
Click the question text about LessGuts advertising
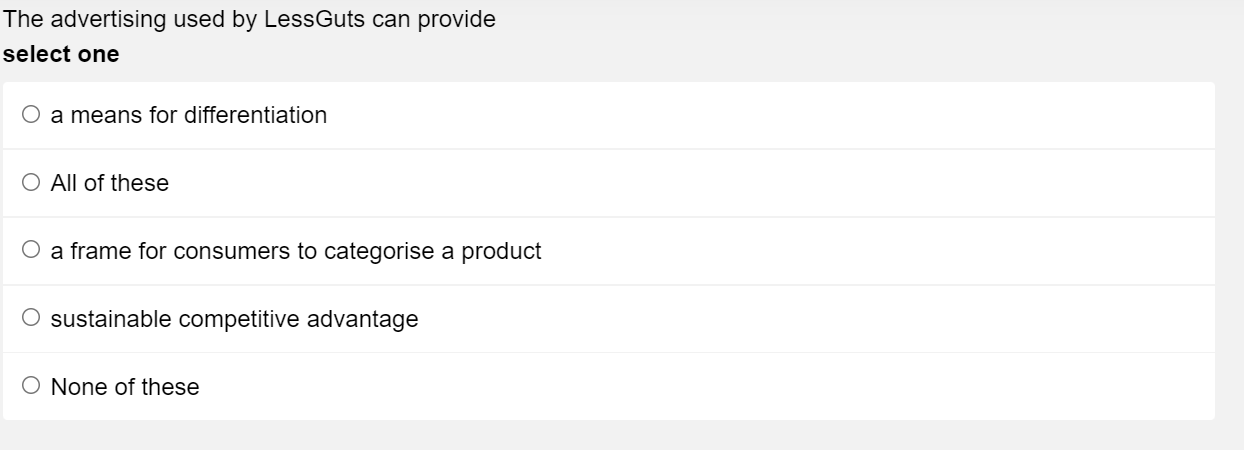click(x=249, y=20)
